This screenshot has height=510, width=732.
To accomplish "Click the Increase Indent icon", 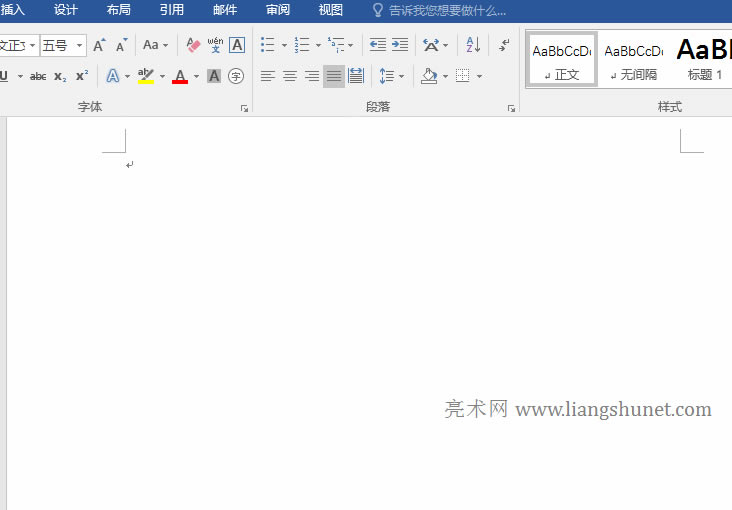I will point(400,45).
